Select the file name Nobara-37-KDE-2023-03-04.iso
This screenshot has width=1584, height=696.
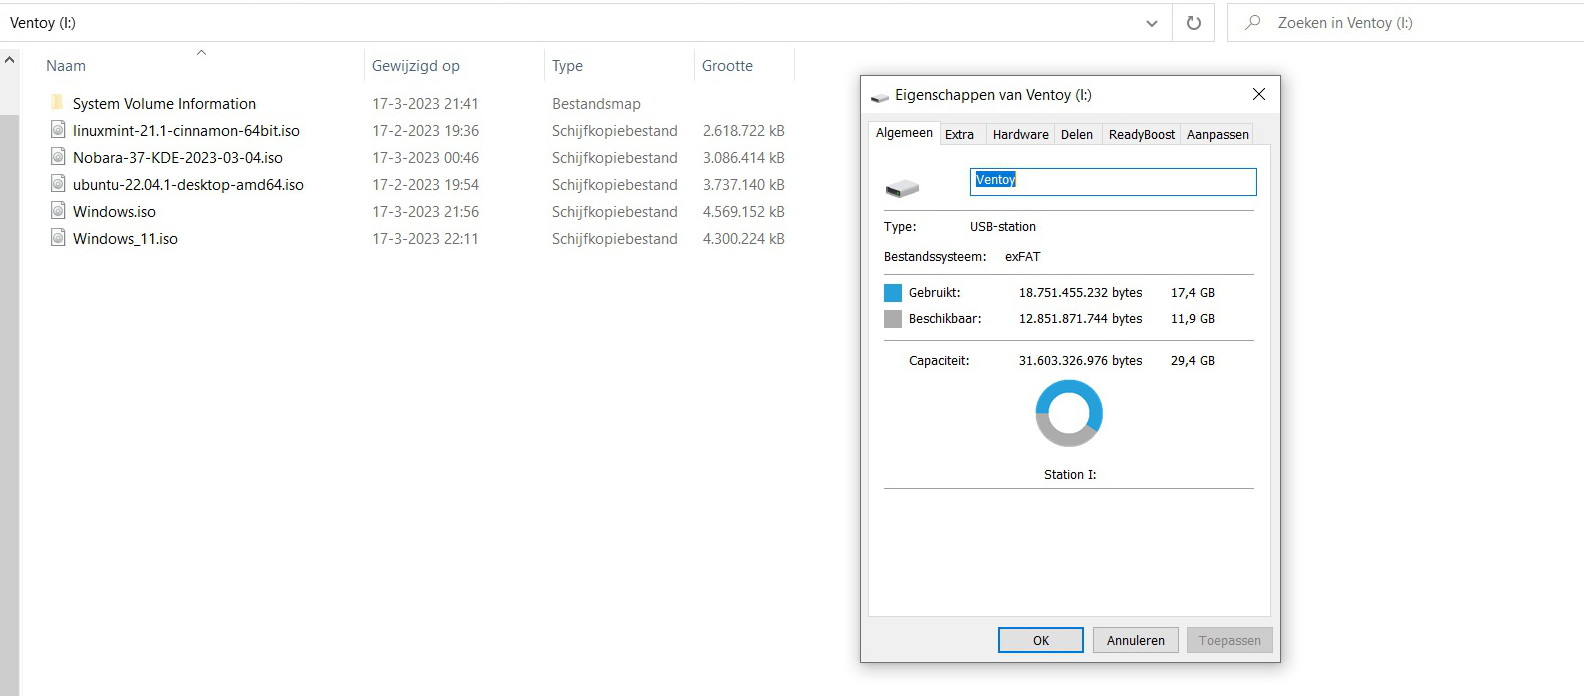178,157
